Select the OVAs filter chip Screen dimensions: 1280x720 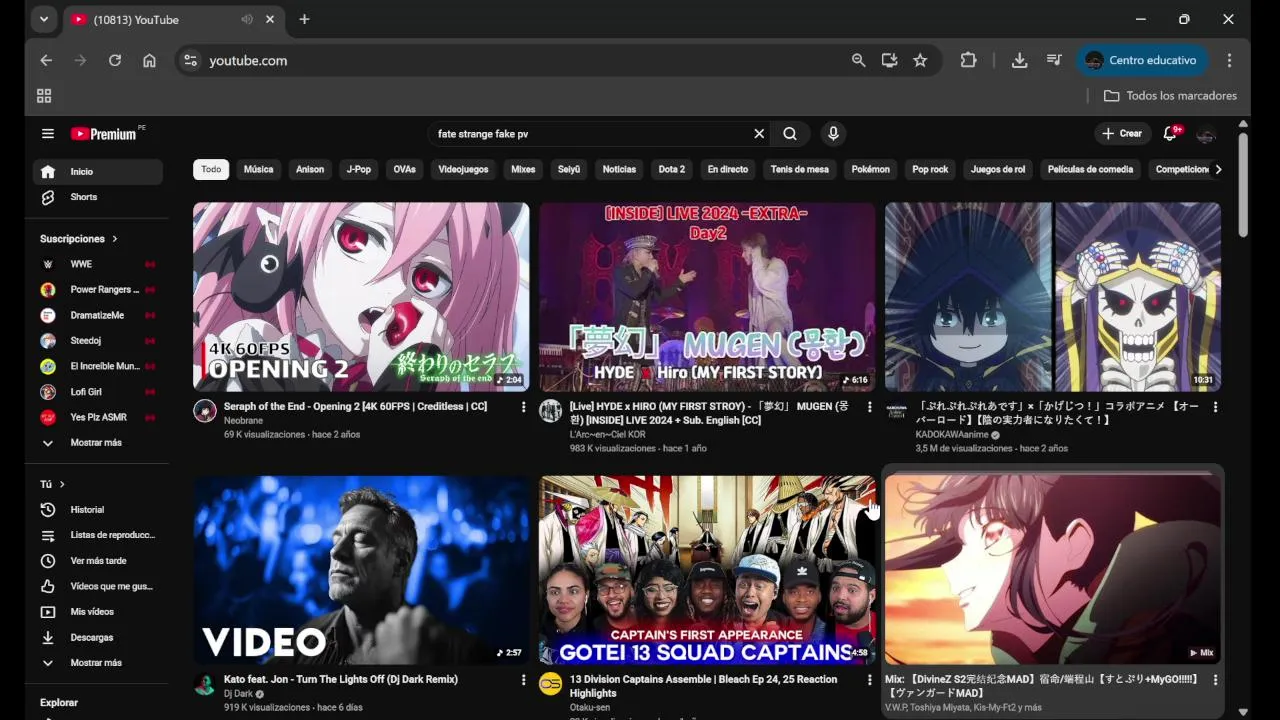point(405,170)
